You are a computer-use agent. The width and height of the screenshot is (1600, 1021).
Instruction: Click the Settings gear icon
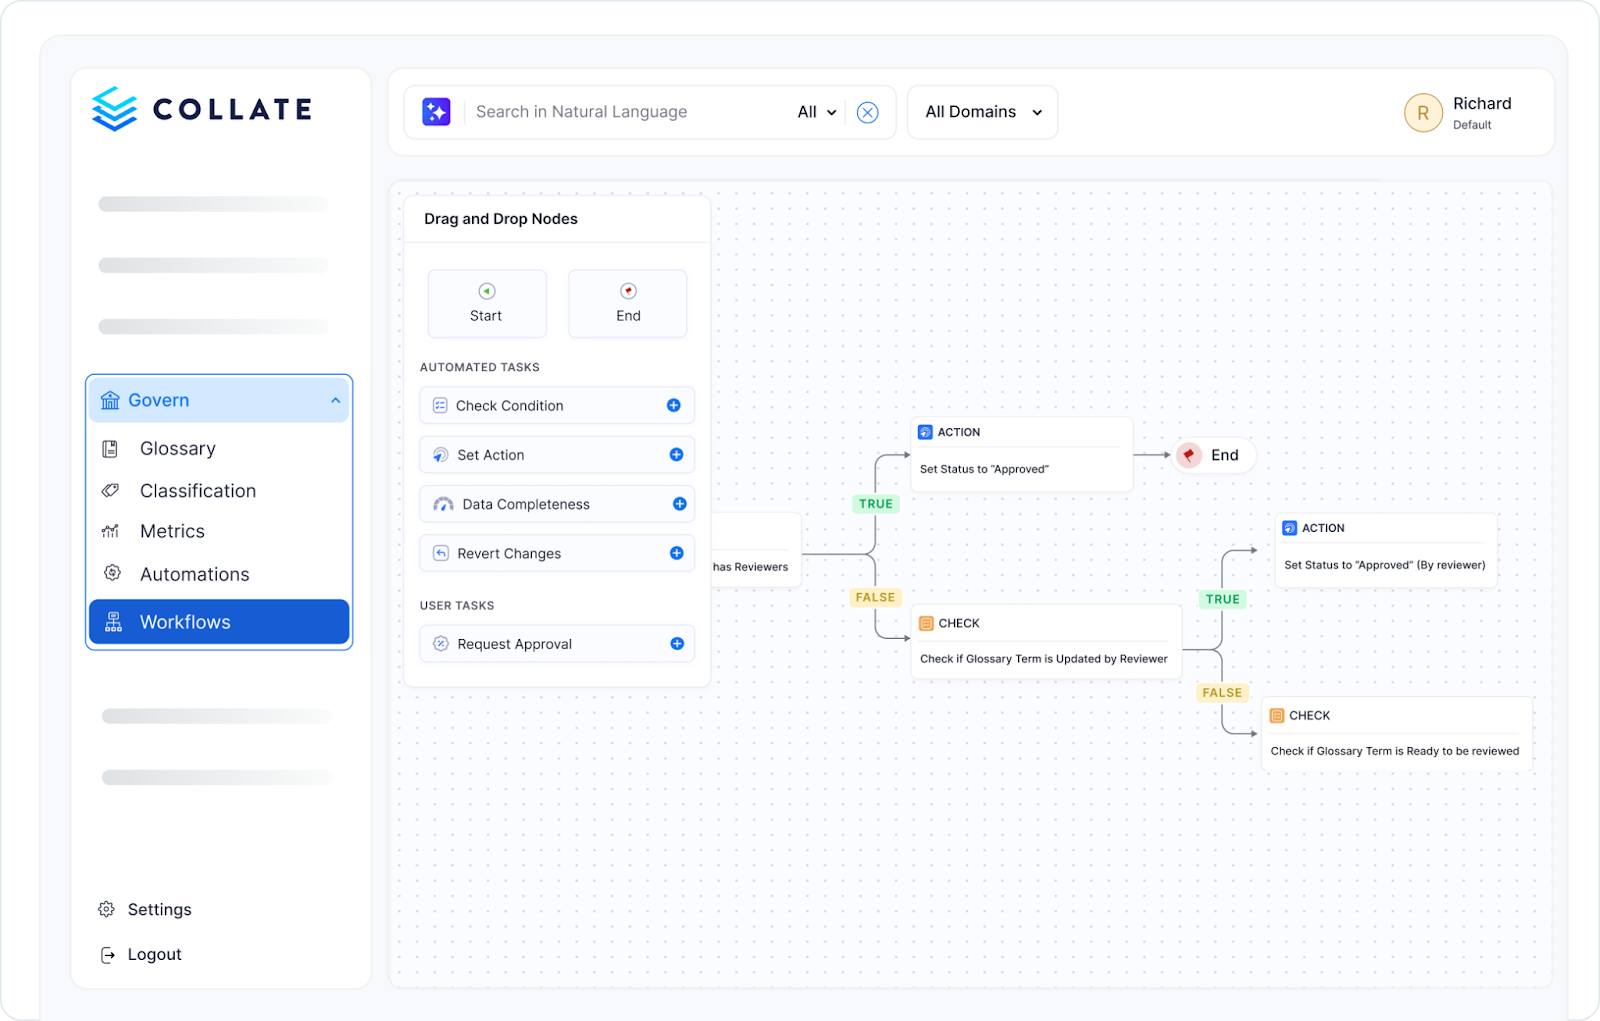coord(106,909)
